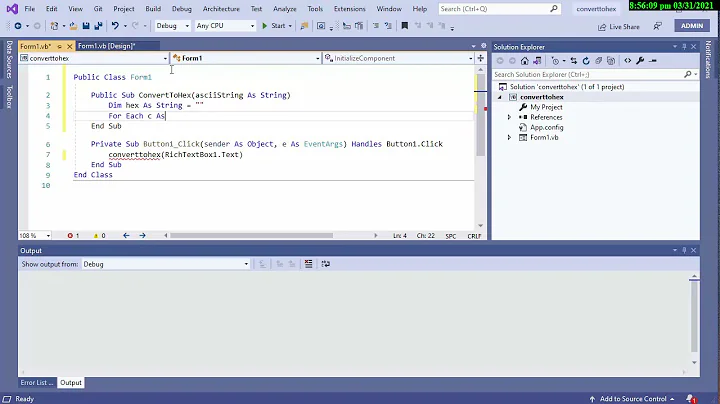The height and width of the screenshot is (404, 720).
Task: Open the File menu
Action: point(30,9)
